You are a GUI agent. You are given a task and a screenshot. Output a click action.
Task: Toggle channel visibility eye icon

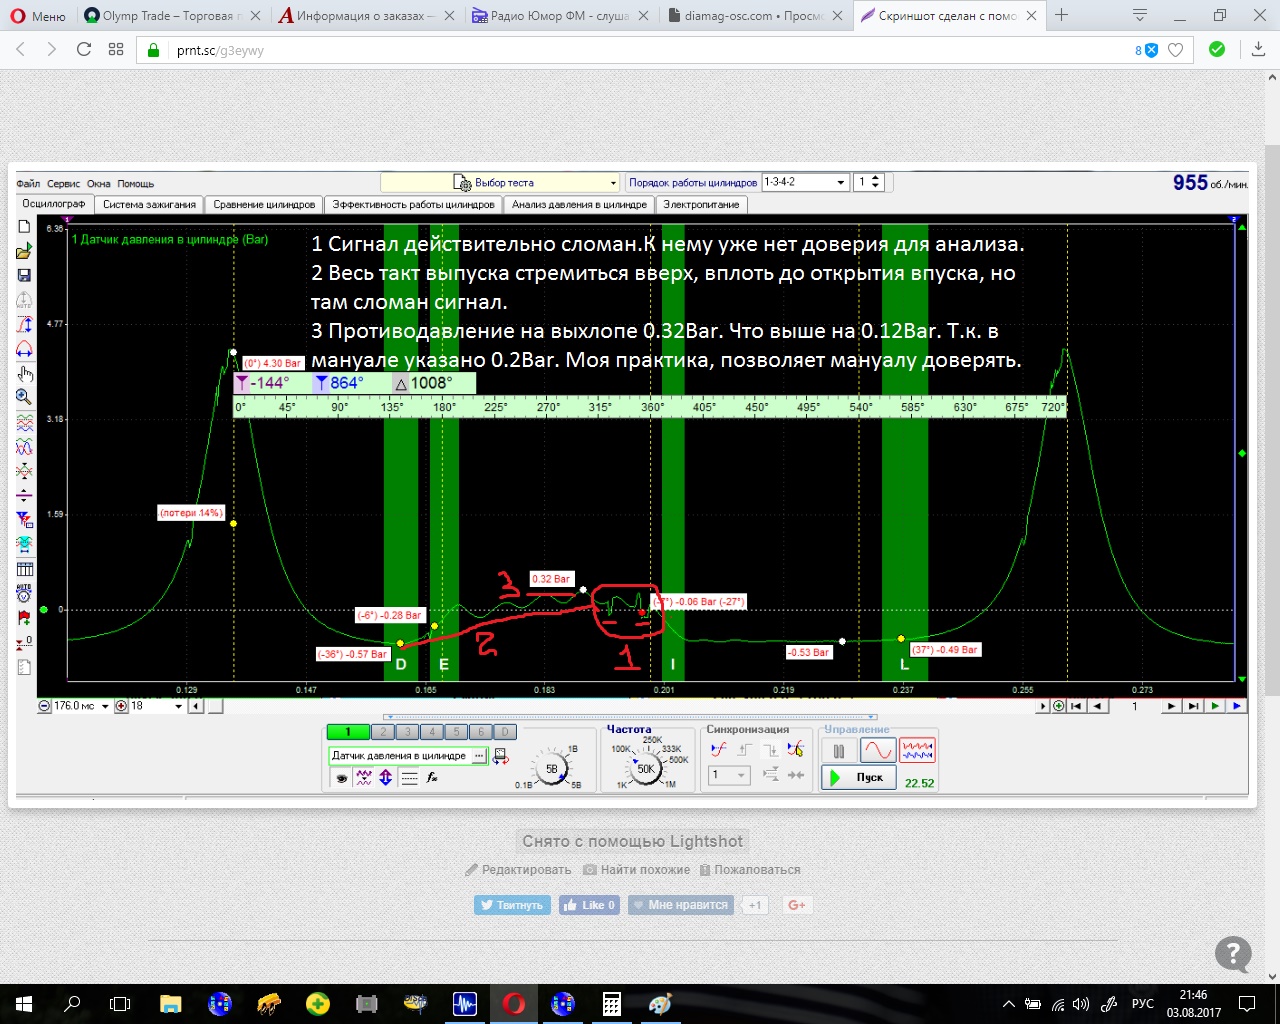click(x=341, y=778)
